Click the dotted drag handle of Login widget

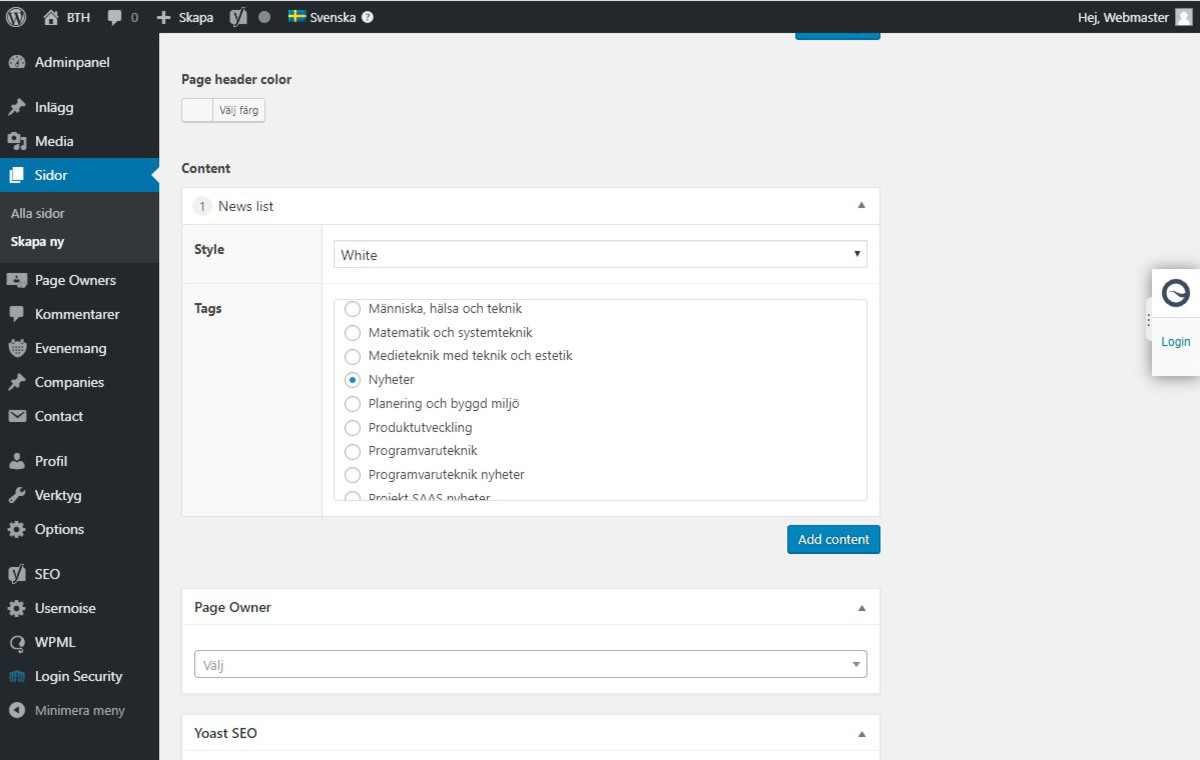point(1148,320)
